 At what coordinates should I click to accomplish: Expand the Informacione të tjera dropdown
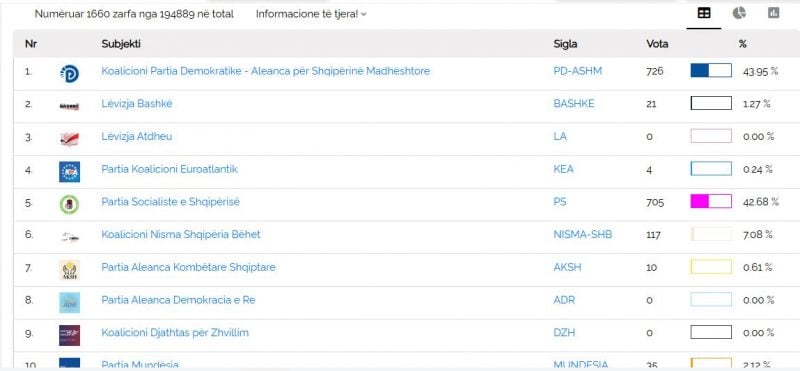tap(311, 14)
